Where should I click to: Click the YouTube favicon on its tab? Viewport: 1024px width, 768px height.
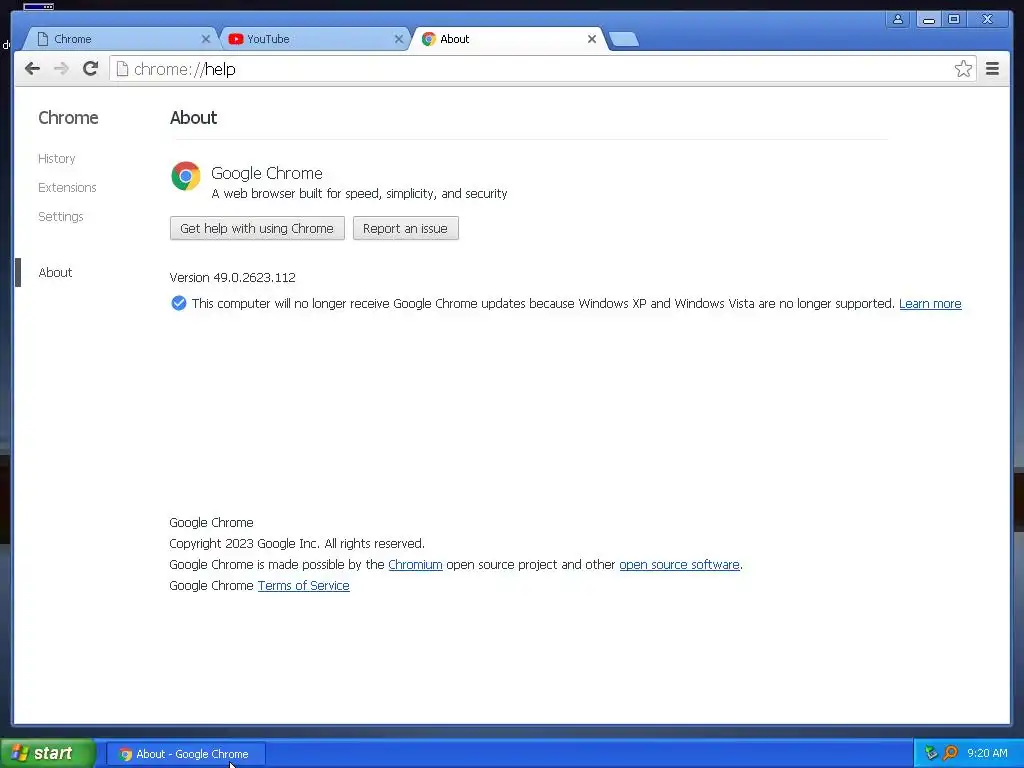[236, 39]
